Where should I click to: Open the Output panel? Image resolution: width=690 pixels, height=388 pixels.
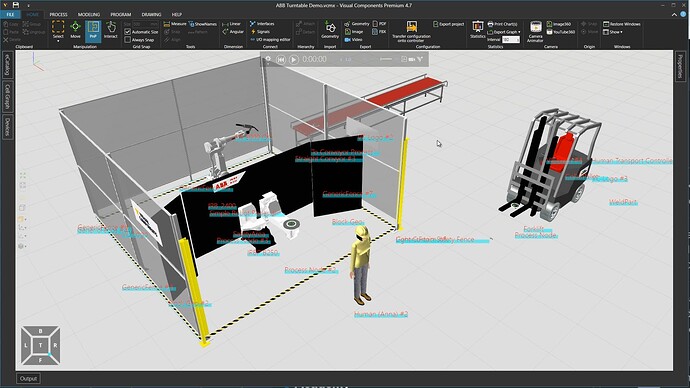(x=28, y=378)
